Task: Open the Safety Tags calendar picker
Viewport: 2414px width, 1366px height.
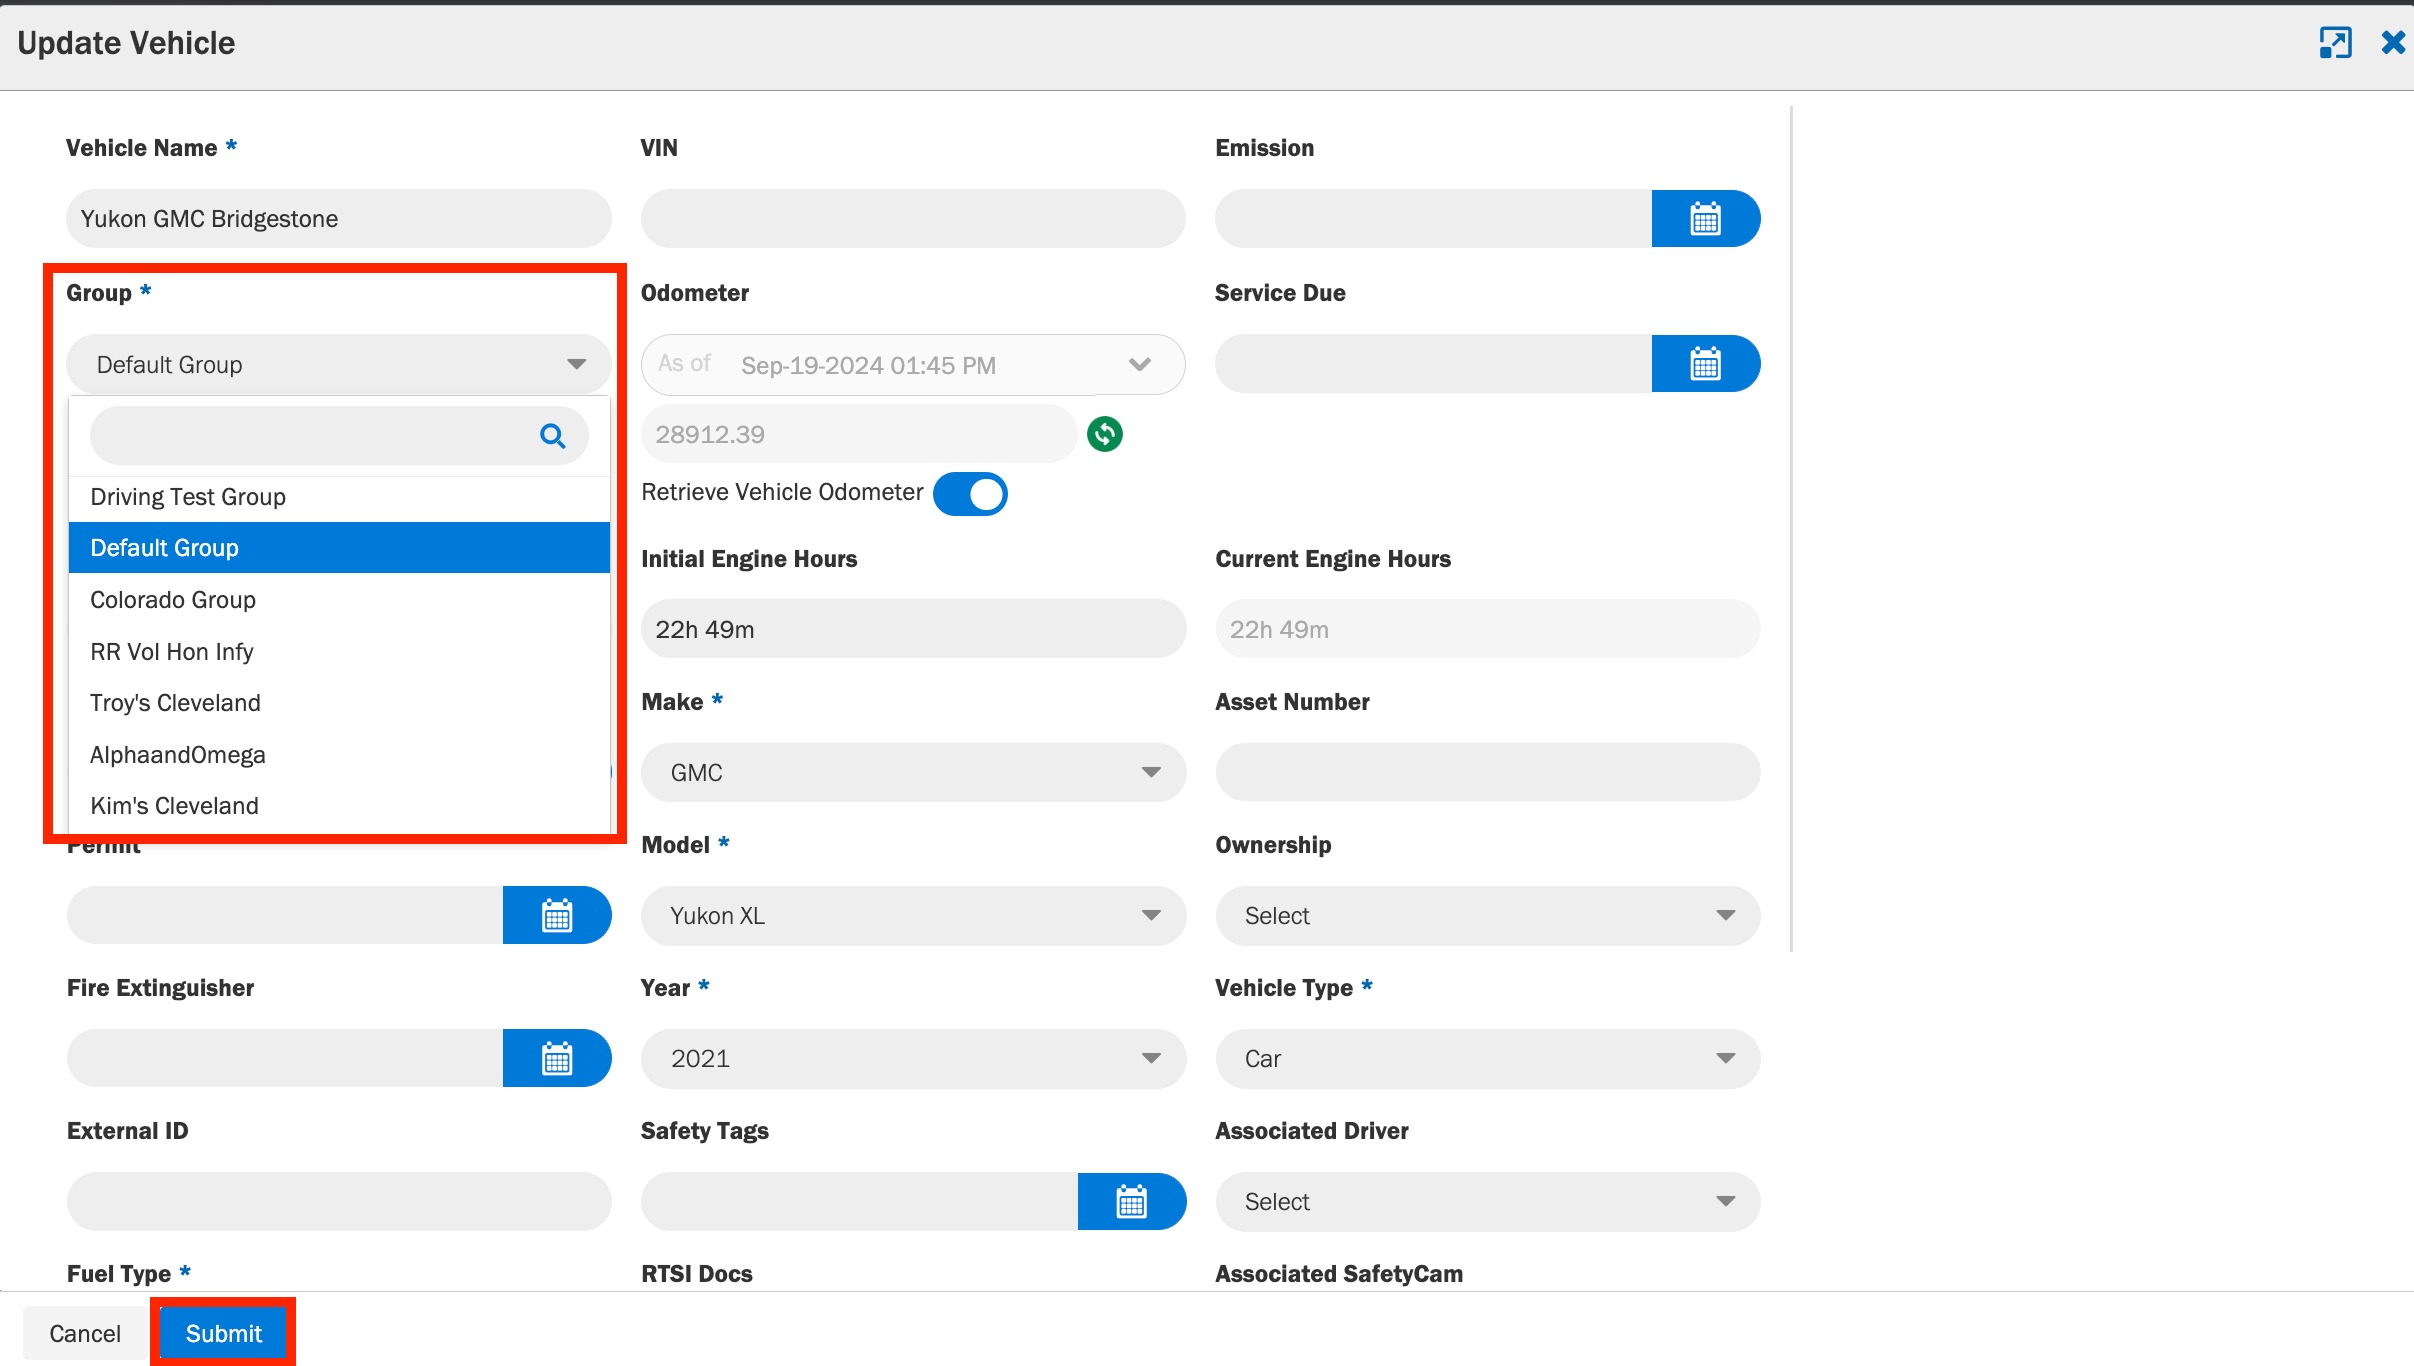Action: 1131,1201
